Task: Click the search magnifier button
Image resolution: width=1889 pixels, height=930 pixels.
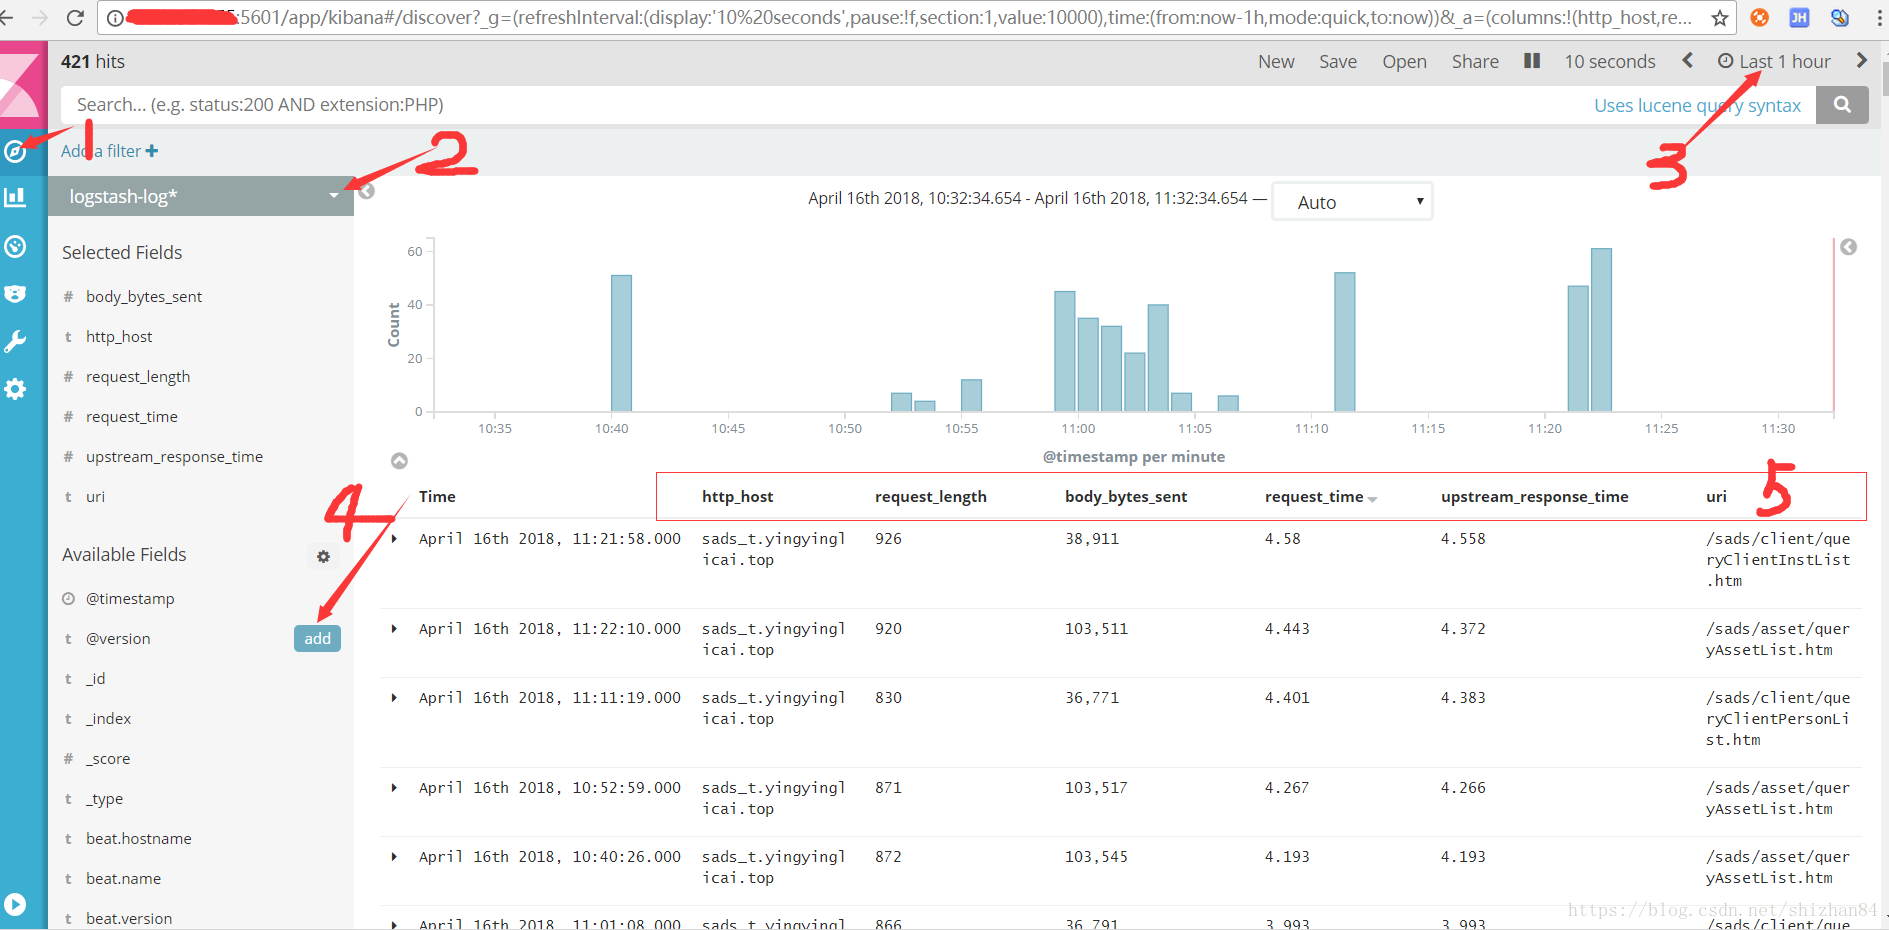Action: (x=1842, y=105)
